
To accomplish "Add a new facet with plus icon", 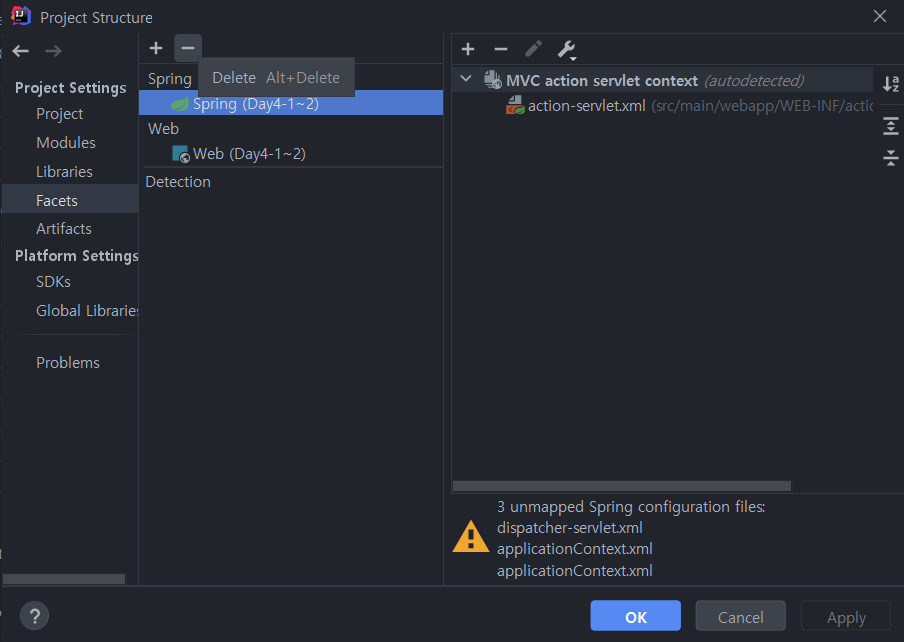I will (x=156, y=48).
